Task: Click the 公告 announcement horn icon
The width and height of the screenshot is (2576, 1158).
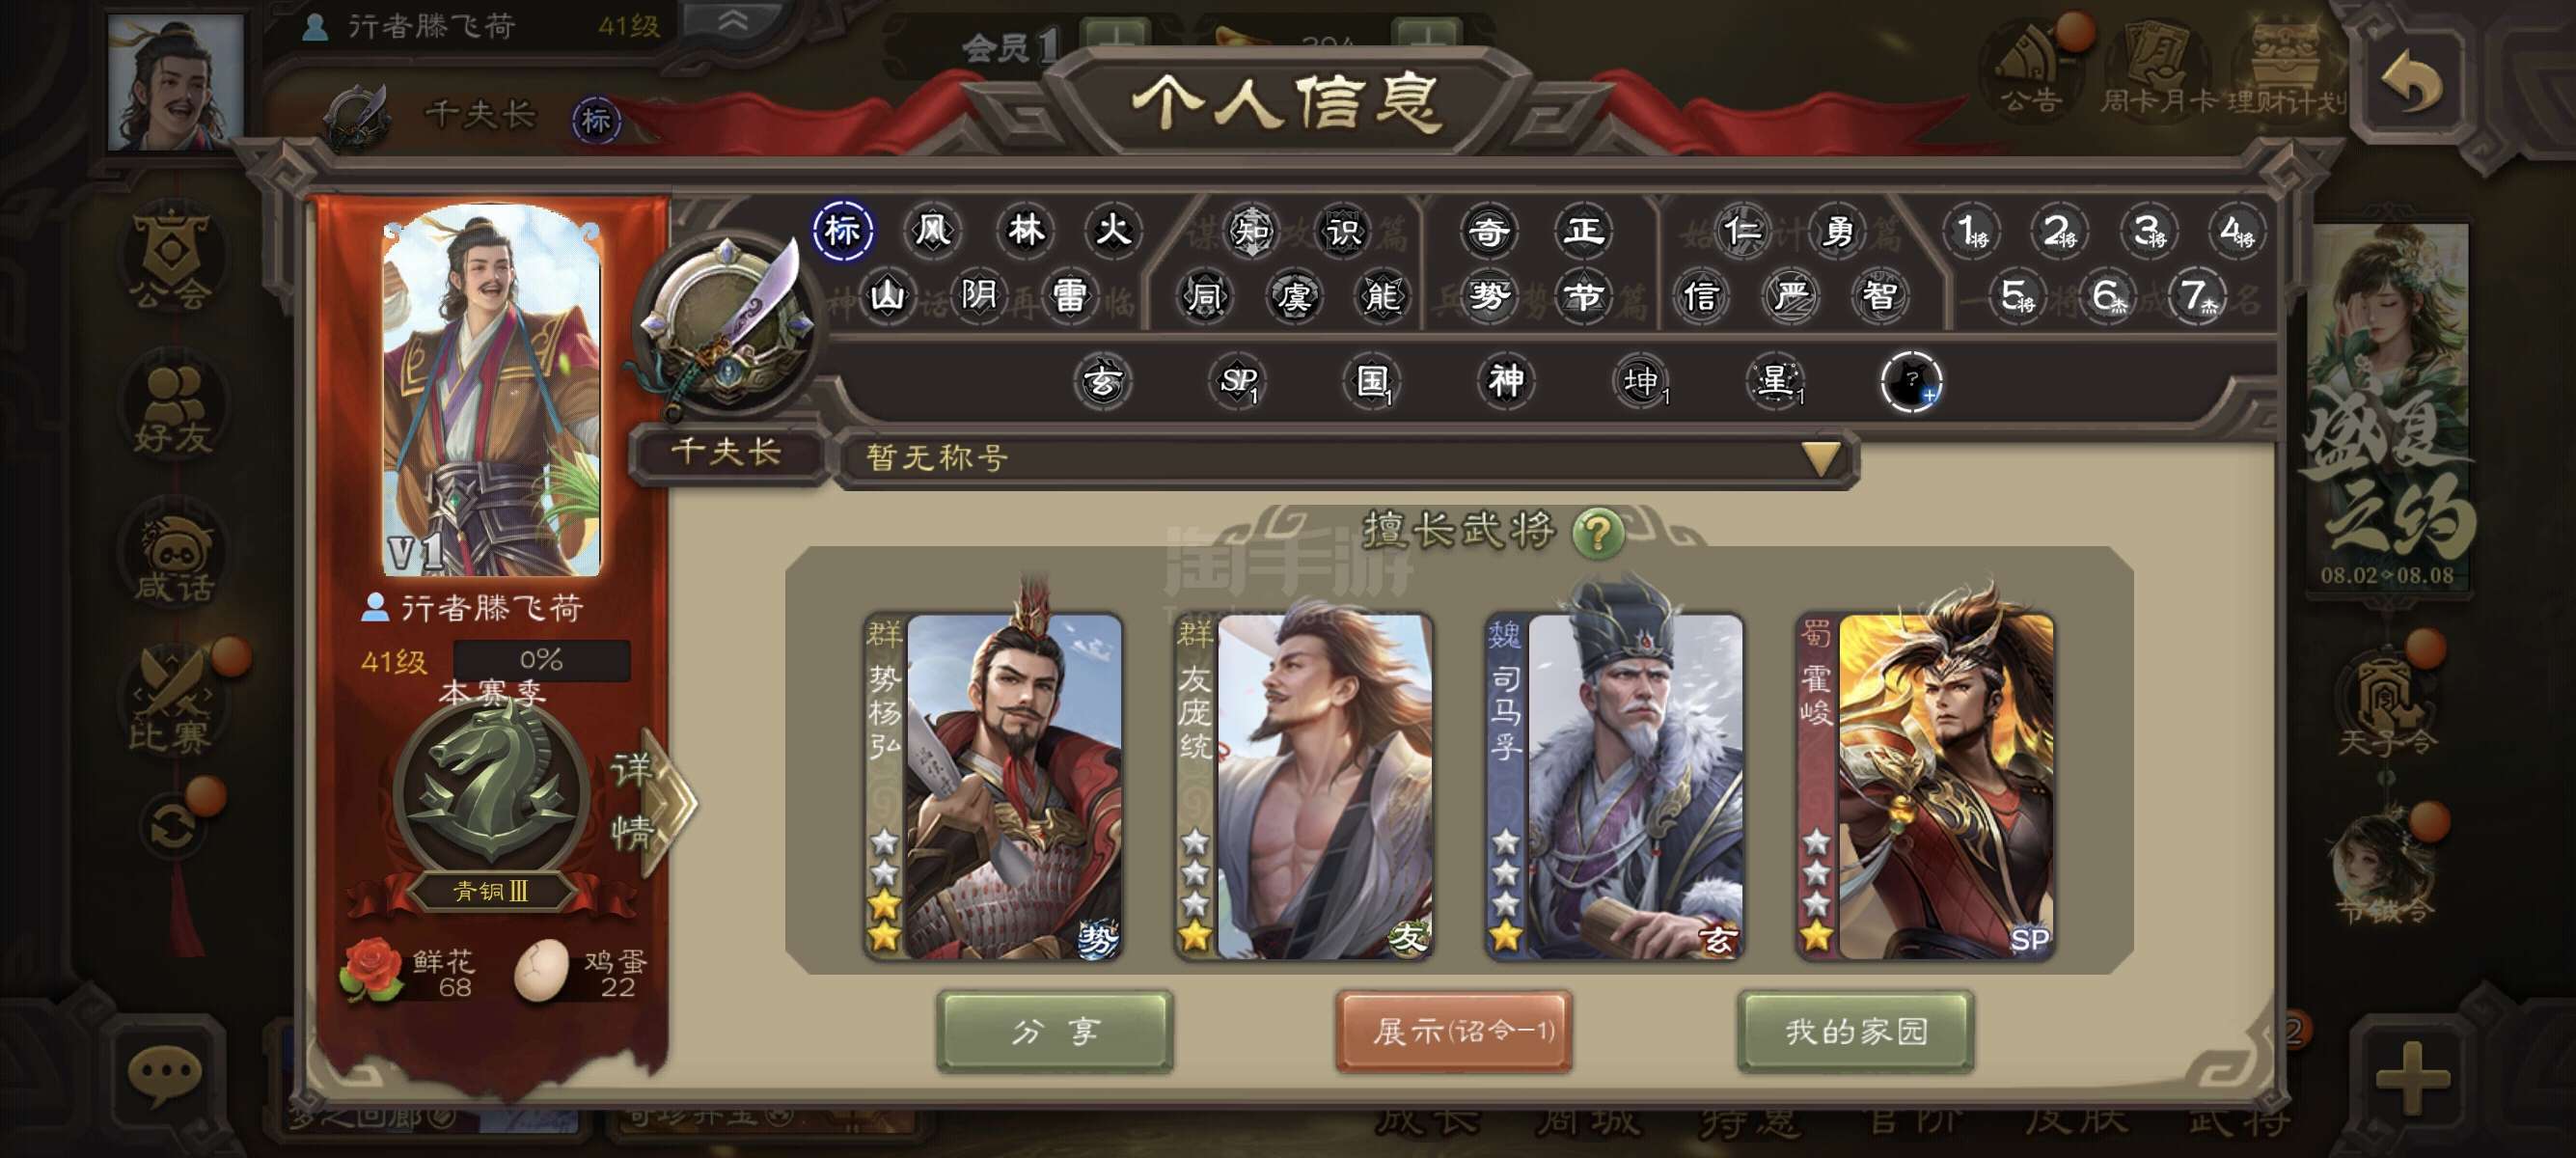Action: (2031, 67)
